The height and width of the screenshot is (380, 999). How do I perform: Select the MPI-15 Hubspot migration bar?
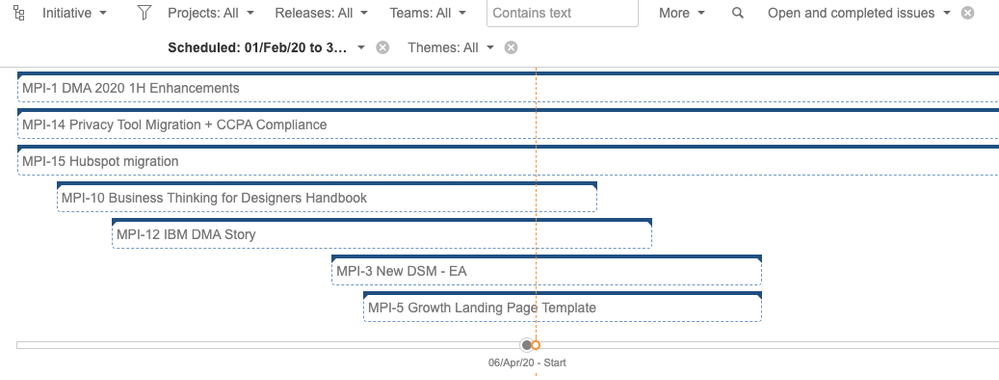click(x=508, y=161)
